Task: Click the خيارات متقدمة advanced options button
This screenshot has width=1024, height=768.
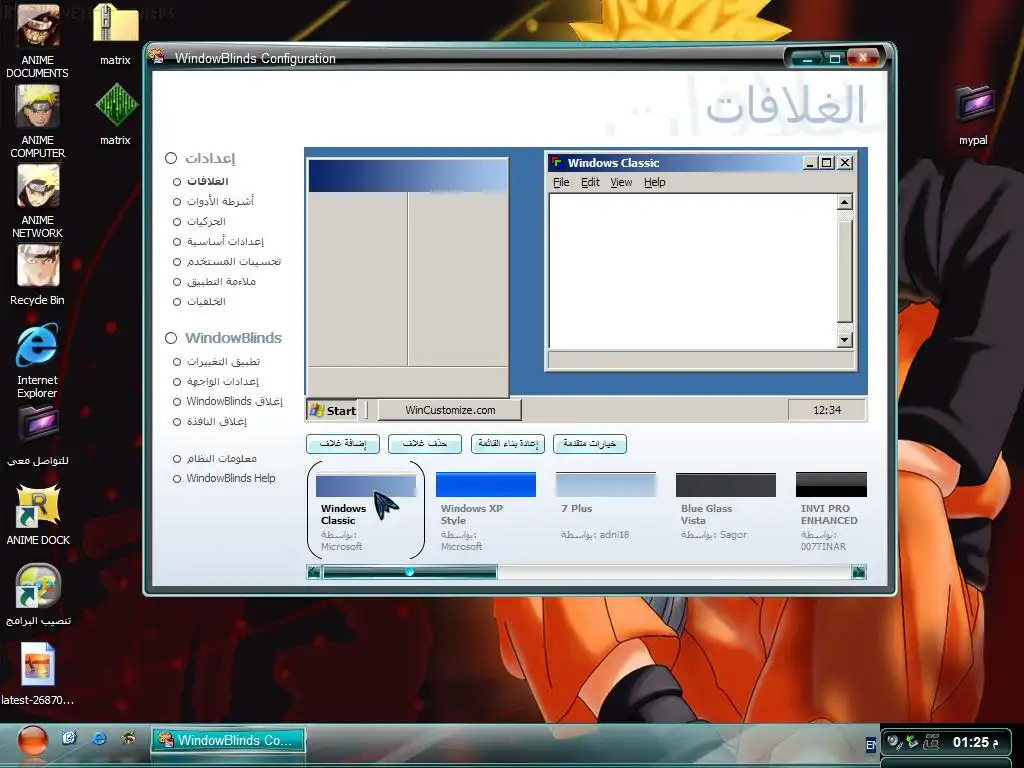Action: pyautogui.click(x=590, y=444)
